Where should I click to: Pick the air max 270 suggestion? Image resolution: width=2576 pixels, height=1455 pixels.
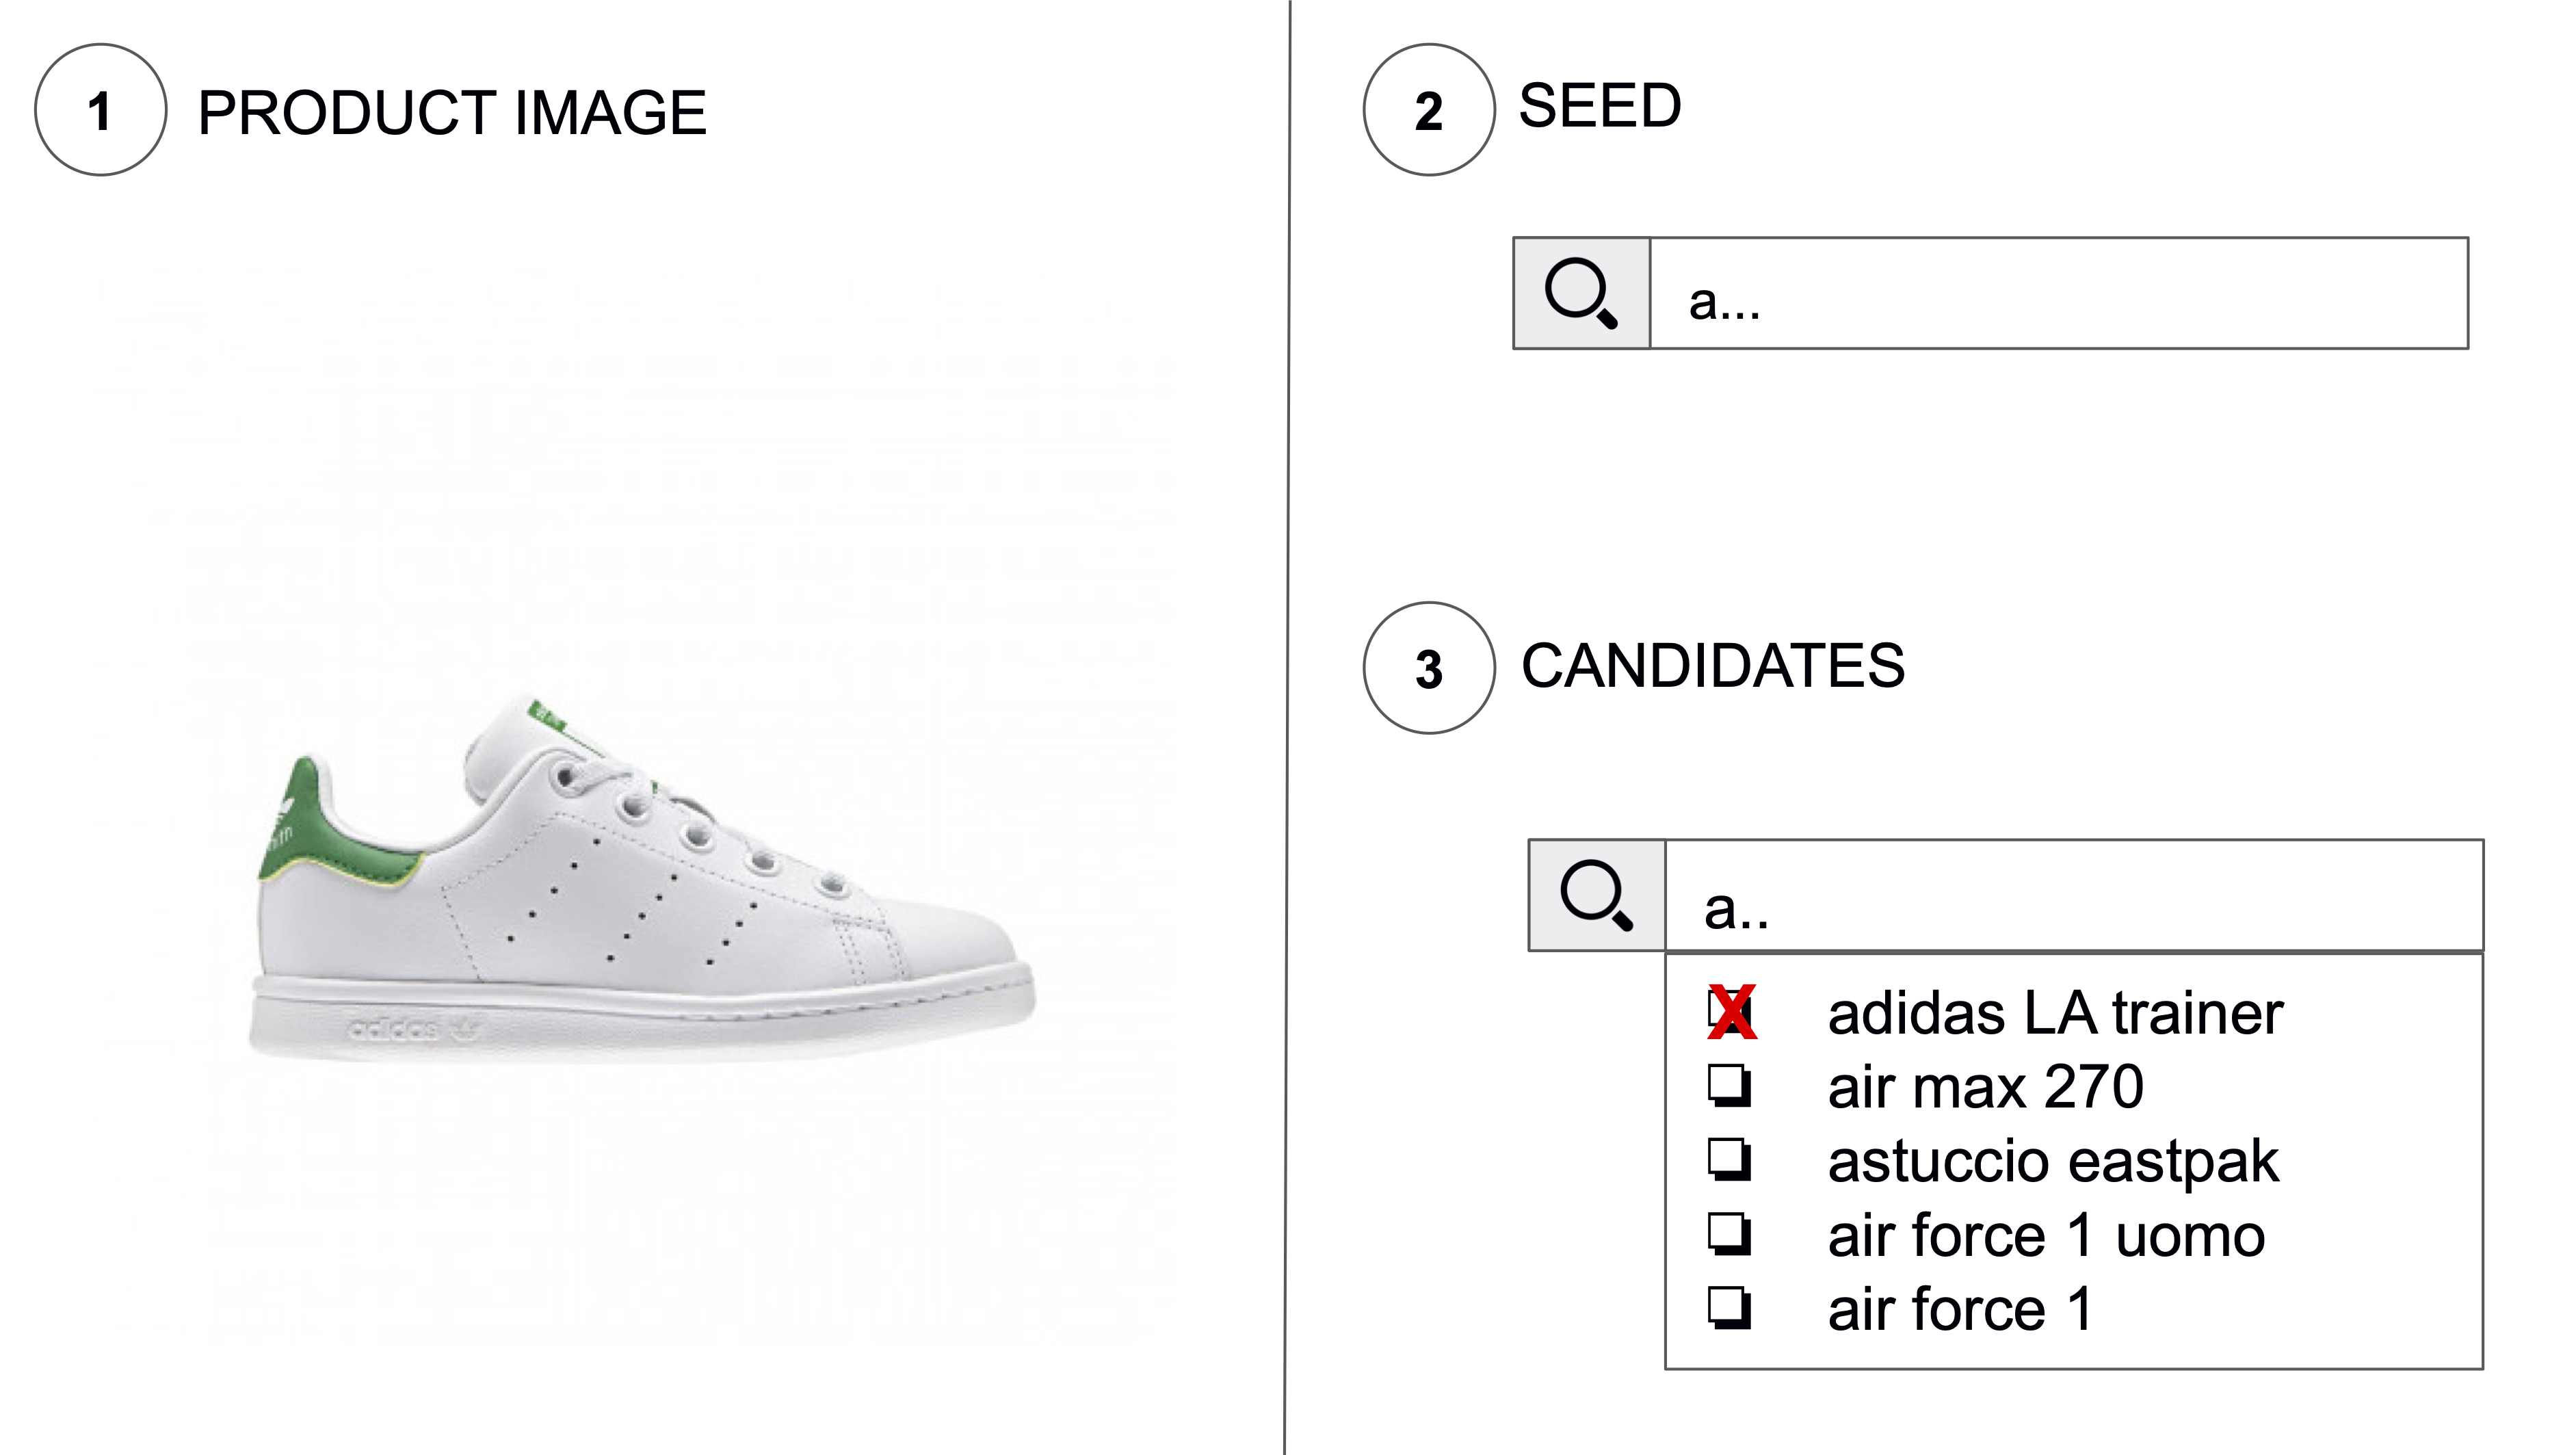tap(1985, 1086)
